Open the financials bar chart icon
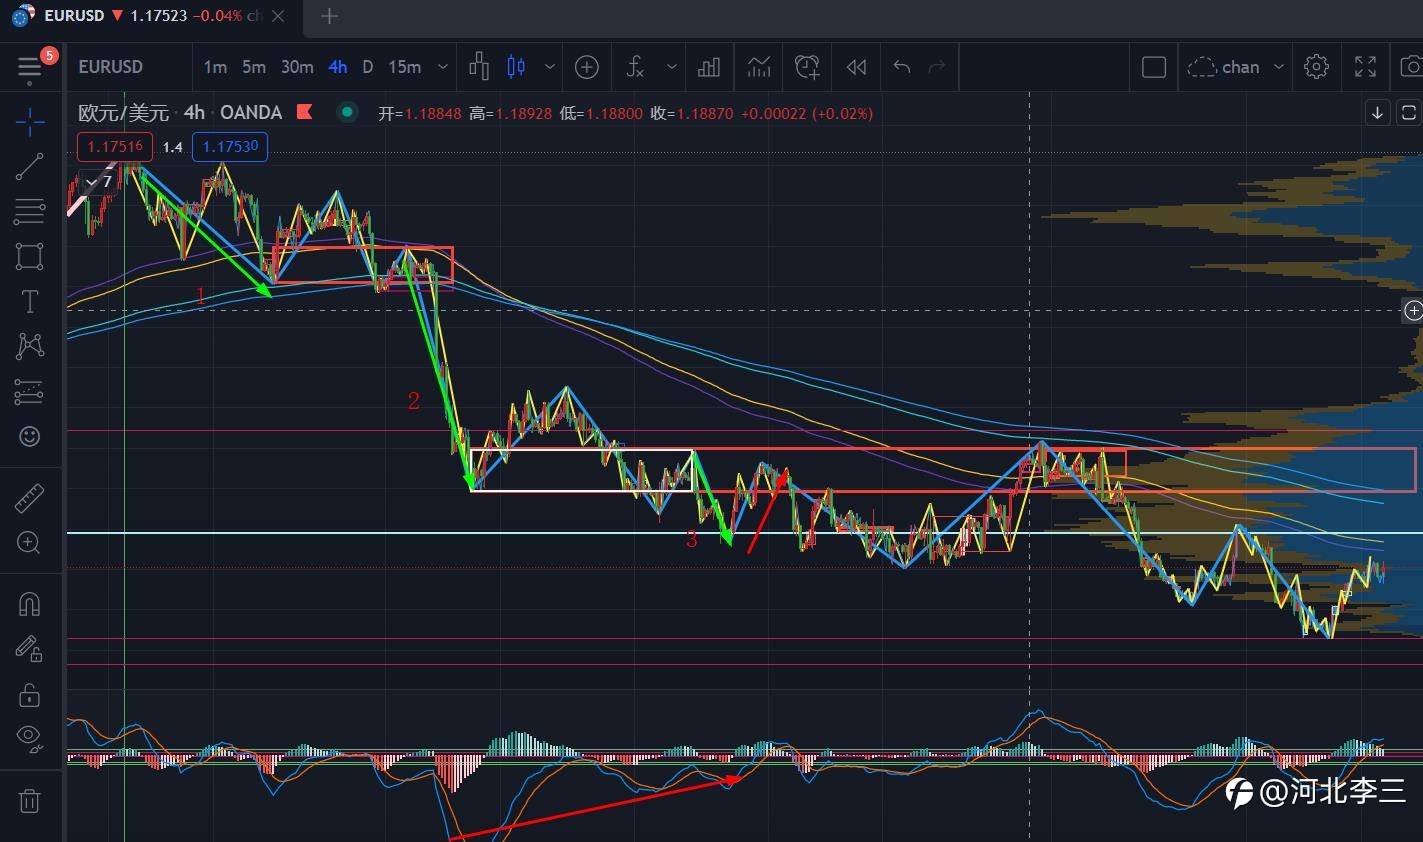1423x842 pixels. tap(709, 67)
